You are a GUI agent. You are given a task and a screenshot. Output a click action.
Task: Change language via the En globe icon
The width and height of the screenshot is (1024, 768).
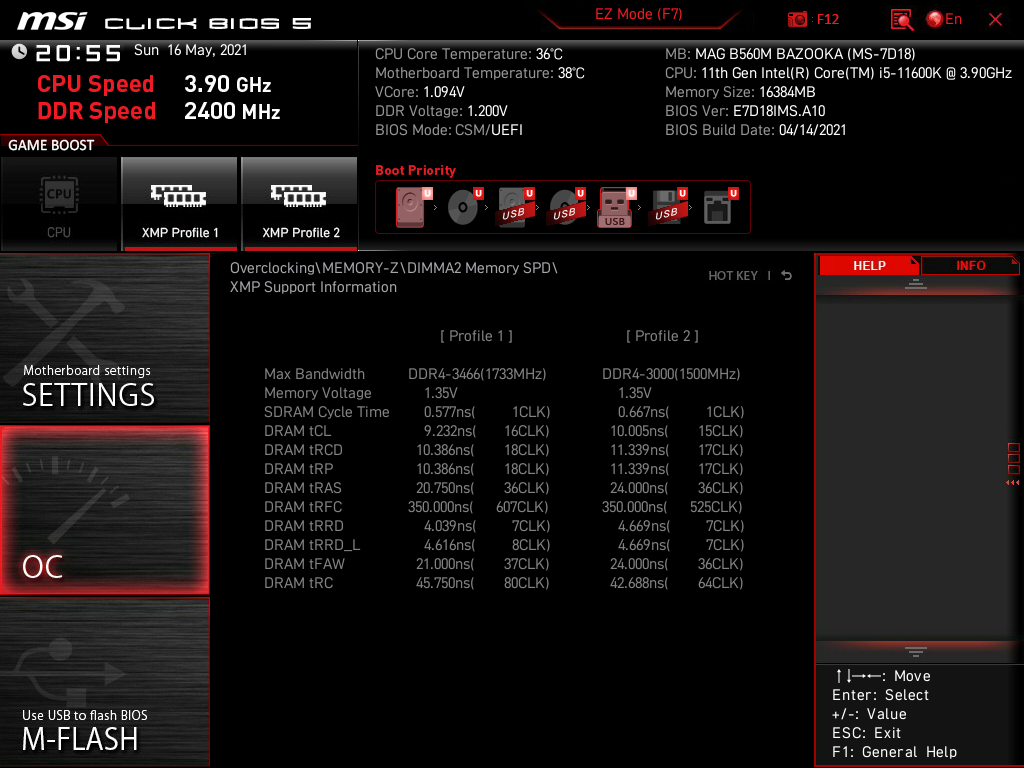click(944, 20)
